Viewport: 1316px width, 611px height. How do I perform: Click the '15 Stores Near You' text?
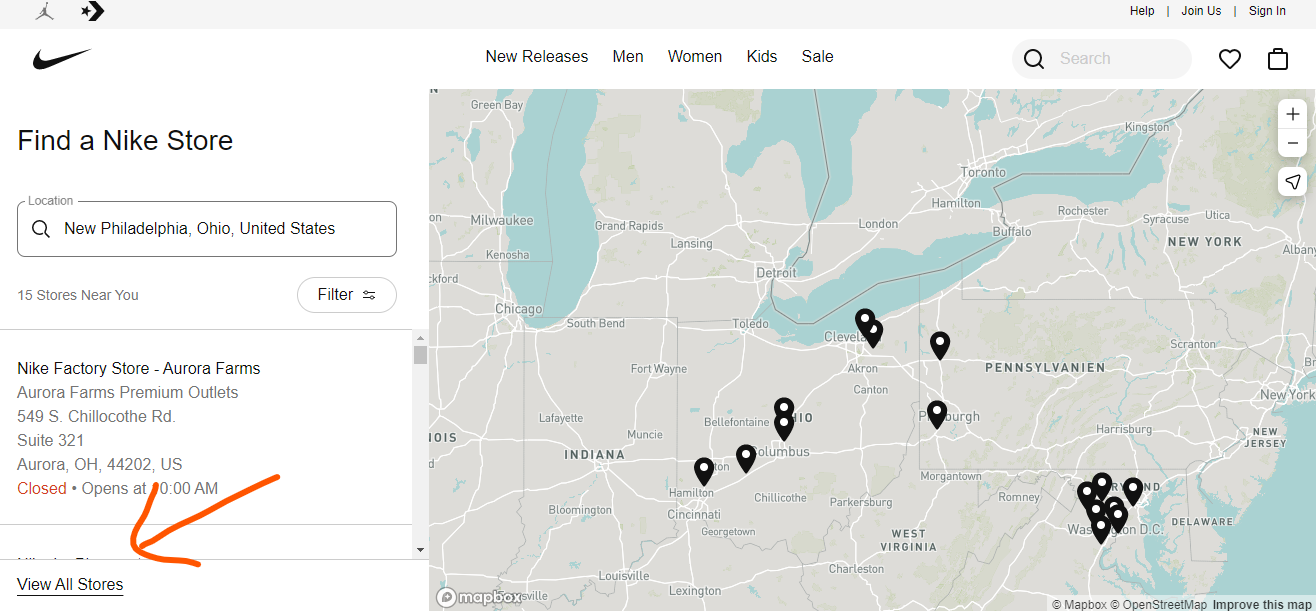point(78,295)
